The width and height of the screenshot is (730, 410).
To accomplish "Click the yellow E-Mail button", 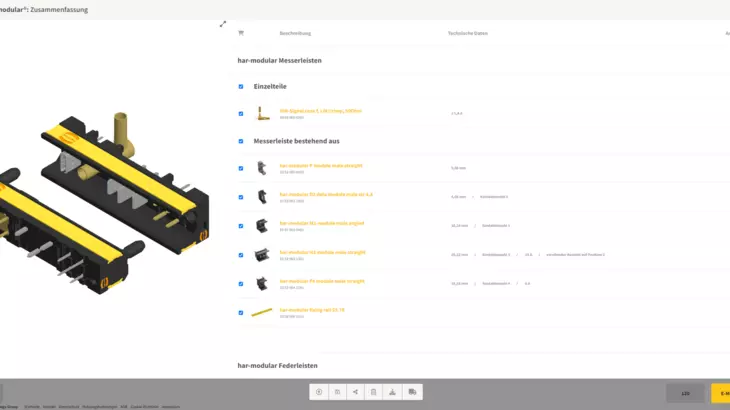I will pos(721,393).
